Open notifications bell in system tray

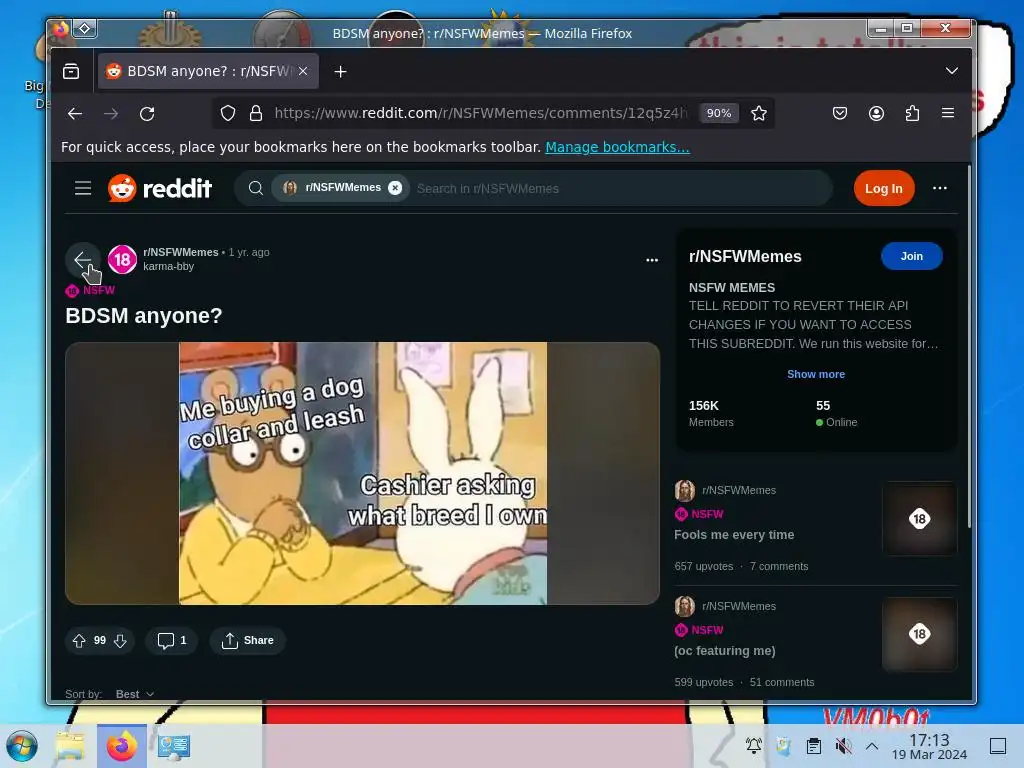[754, 746]
